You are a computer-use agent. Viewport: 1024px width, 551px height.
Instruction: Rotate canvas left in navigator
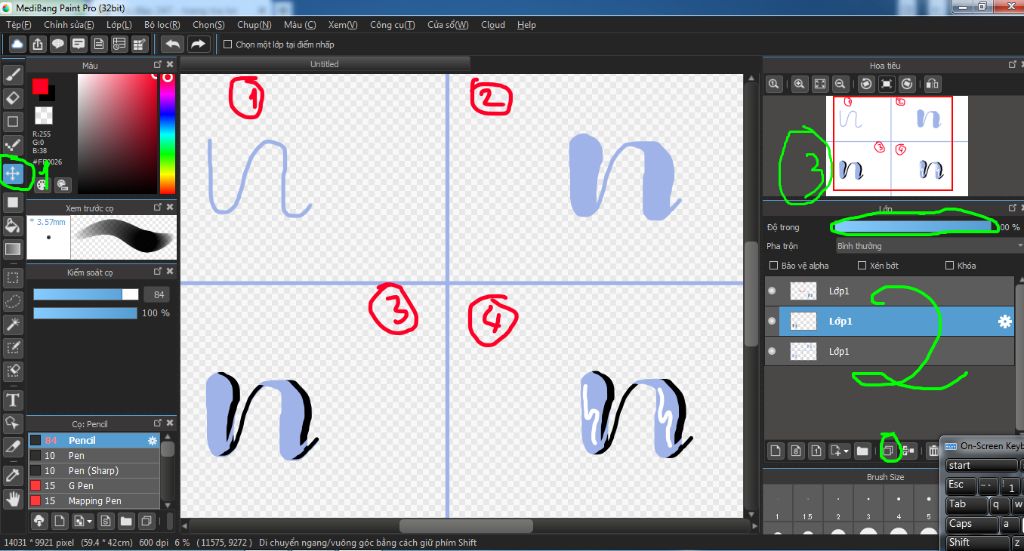click(x=866, y=84)
